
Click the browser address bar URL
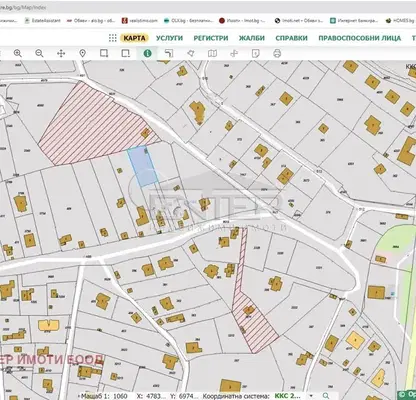tap(23, 7)
